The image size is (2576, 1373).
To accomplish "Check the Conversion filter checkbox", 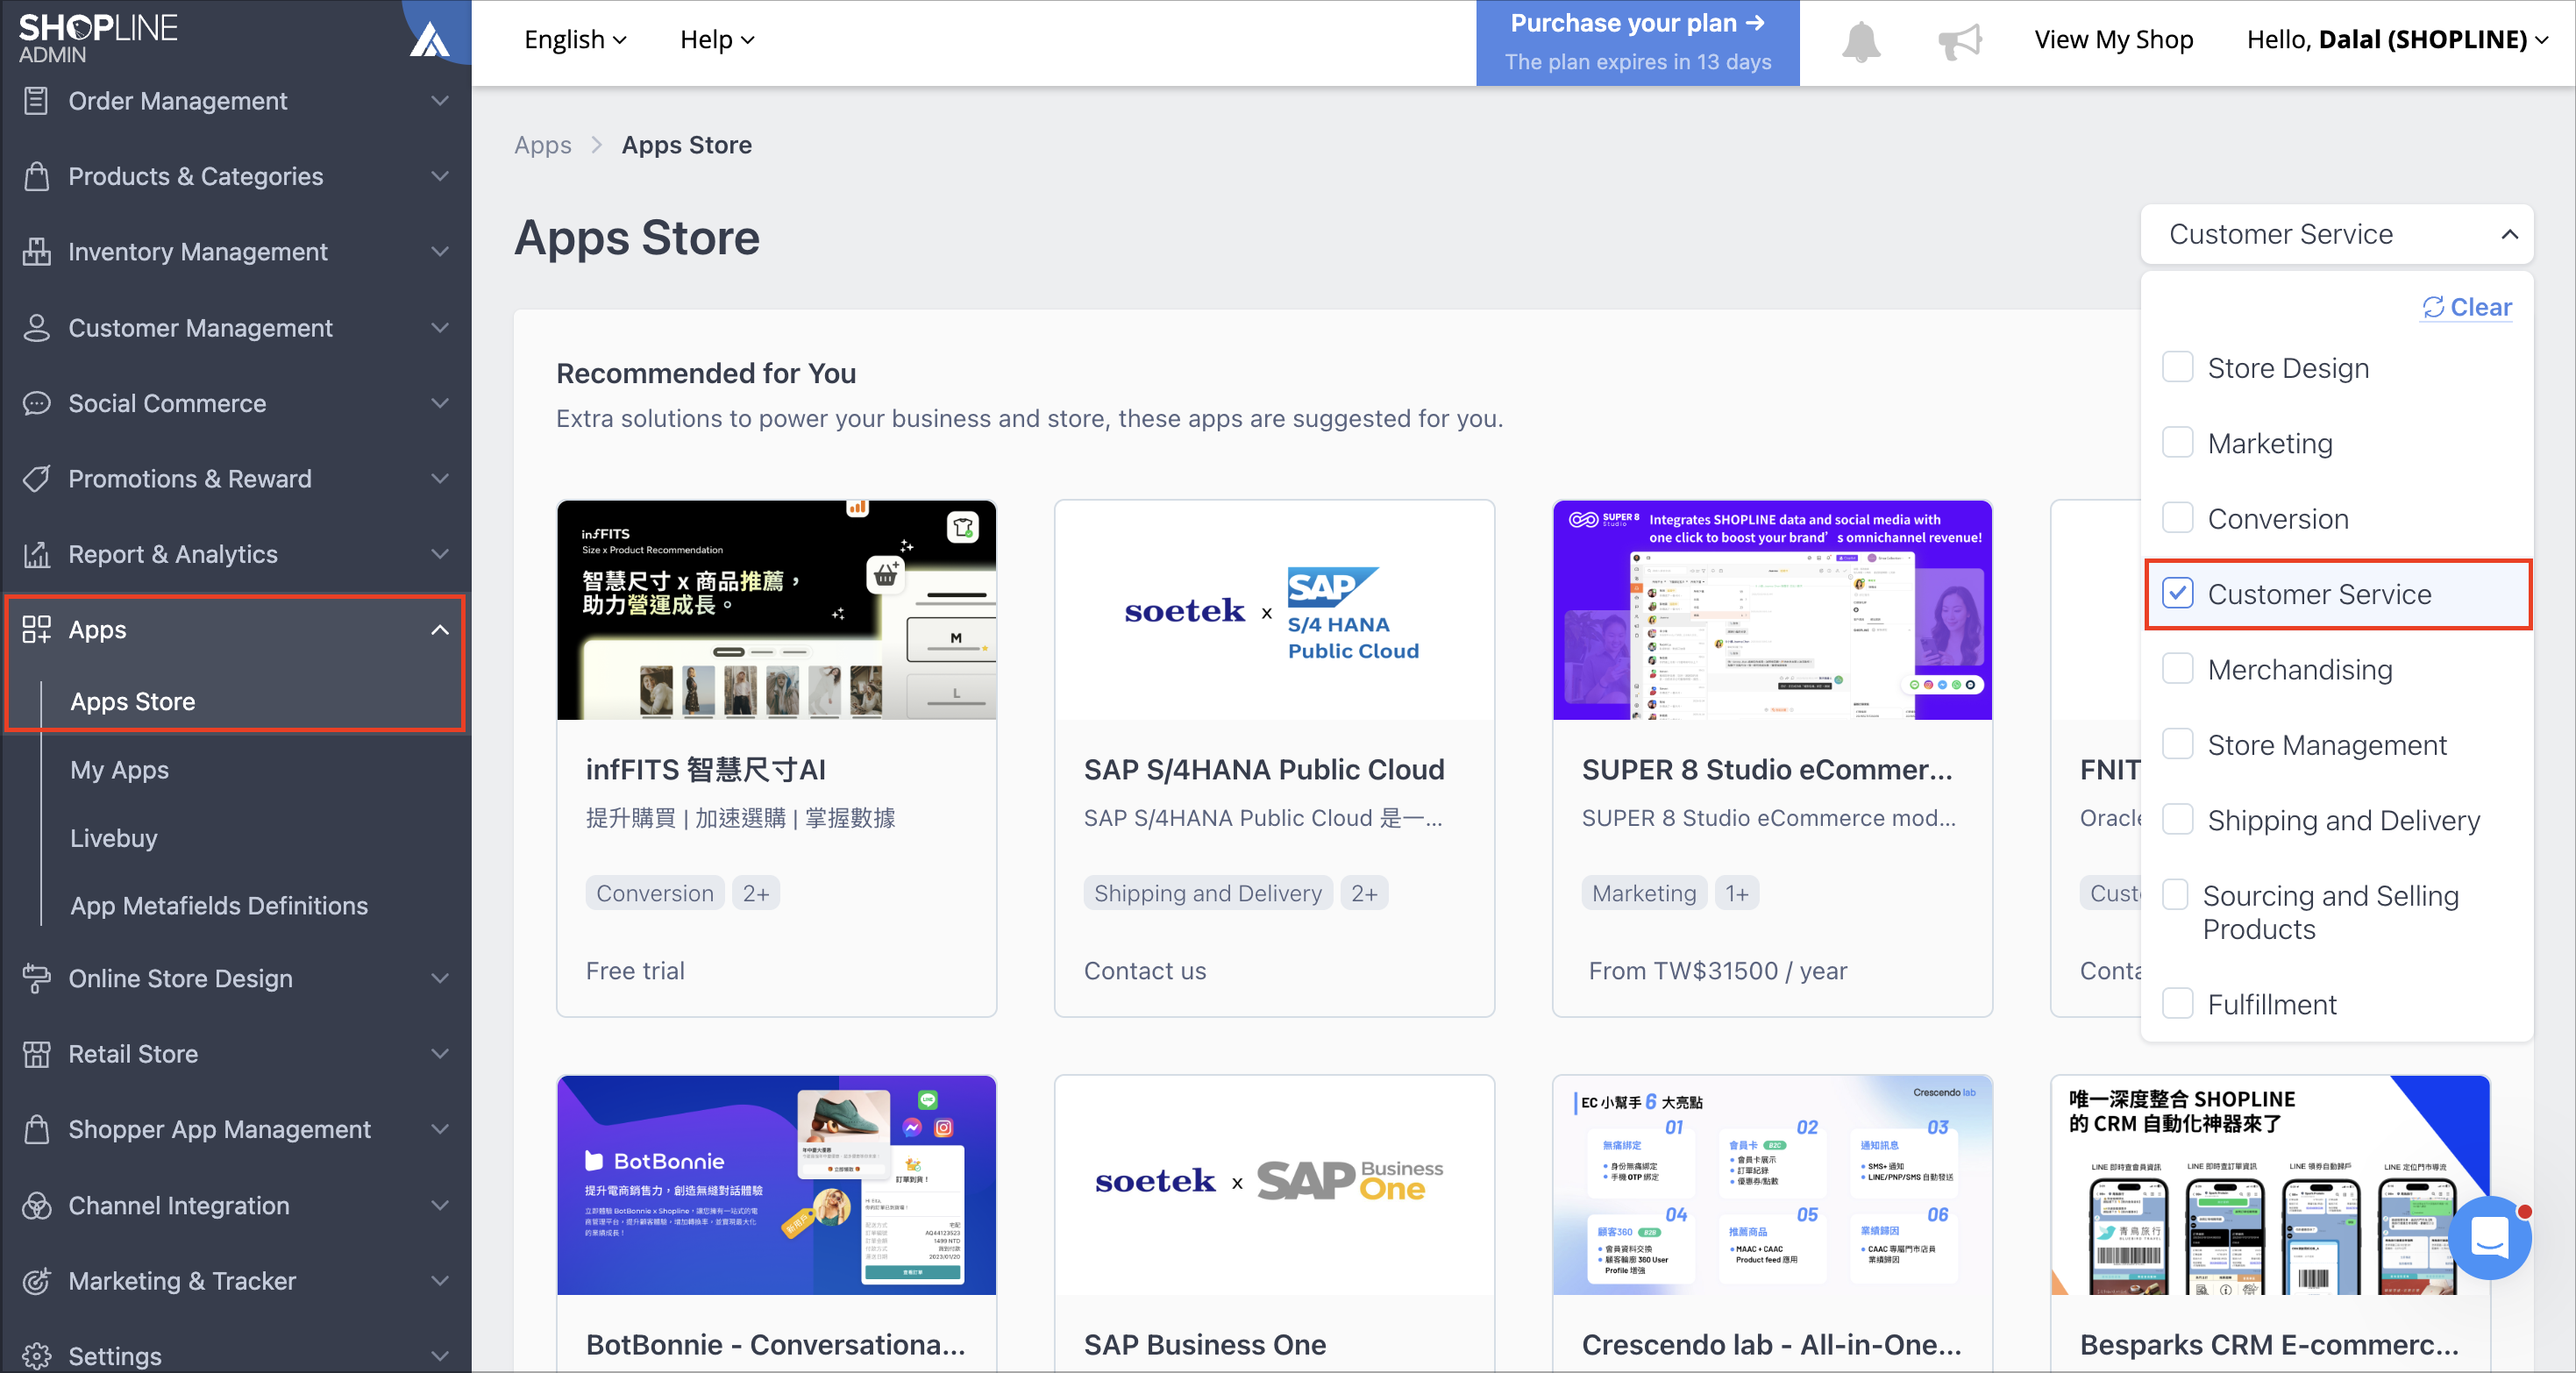I will 2177,518.
